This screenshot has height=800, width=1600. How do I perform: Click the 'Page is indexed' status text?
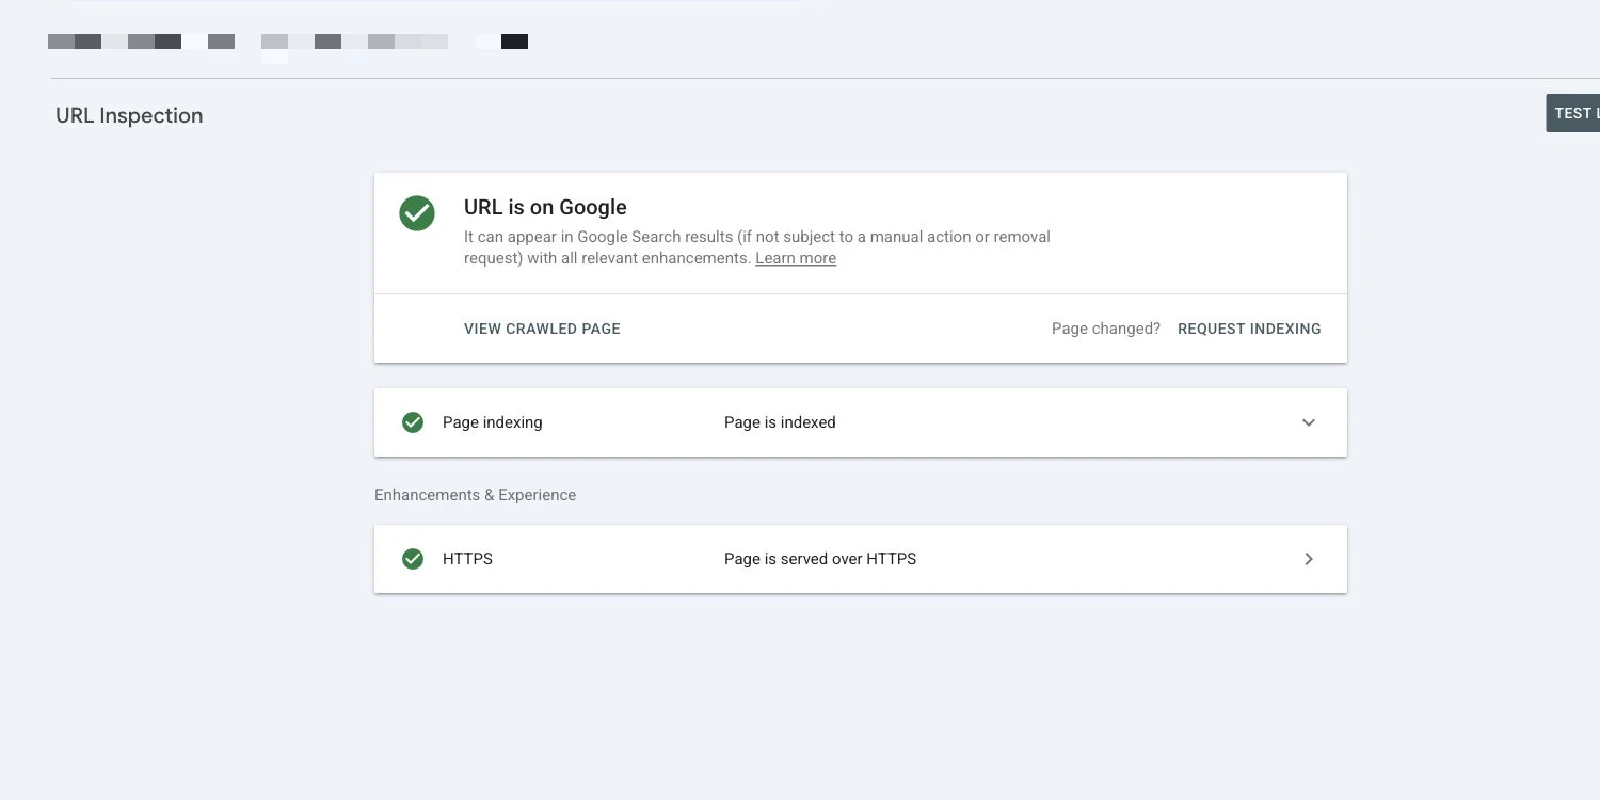click(x=780, y=423)
